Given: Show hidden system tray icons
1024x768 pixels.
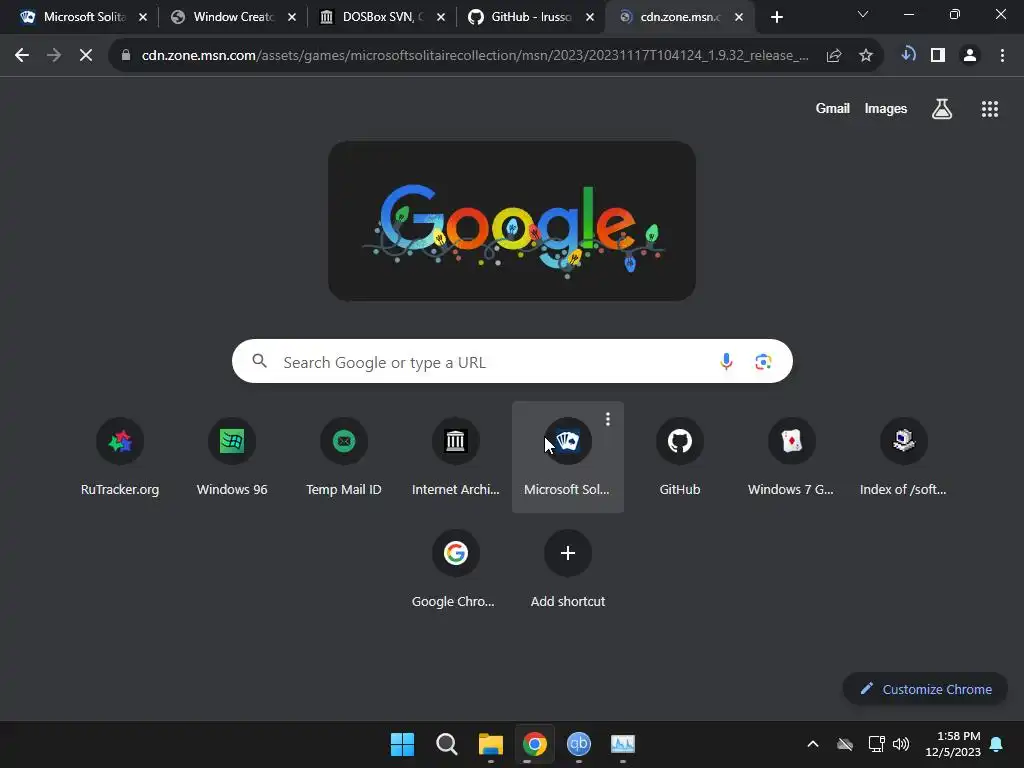Looking at the screenshot, I should (x=813, y=744).
